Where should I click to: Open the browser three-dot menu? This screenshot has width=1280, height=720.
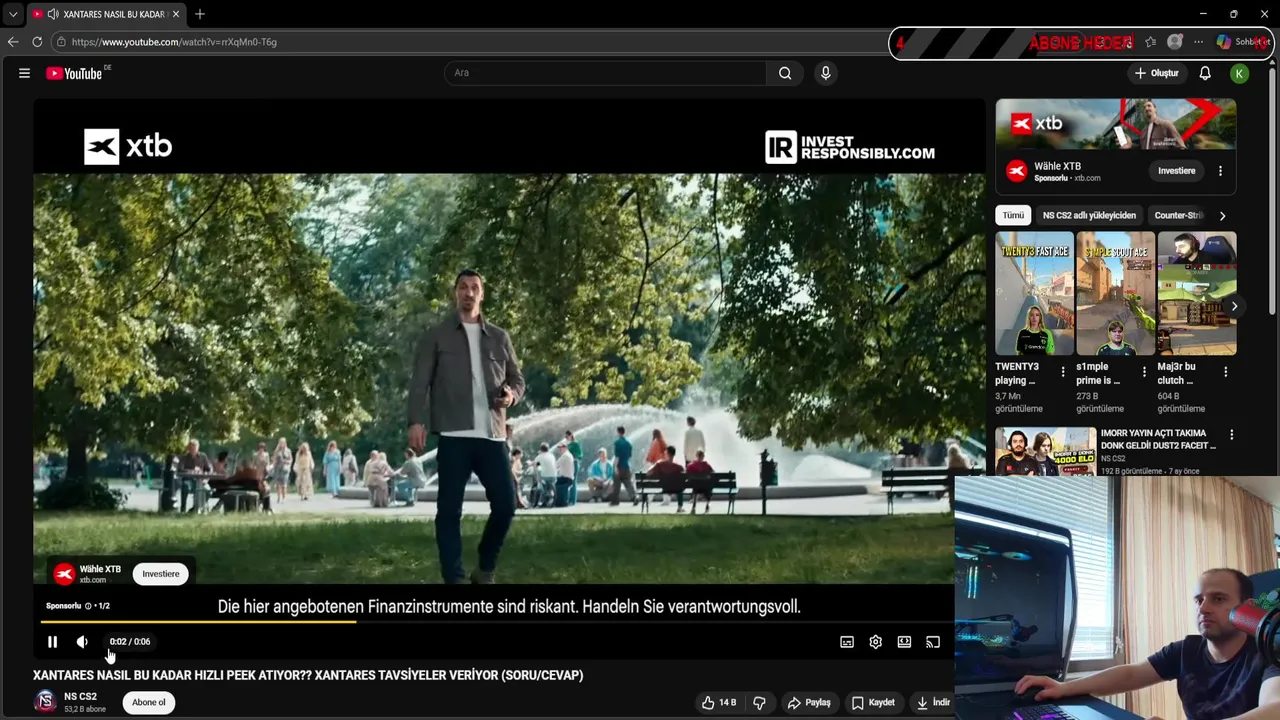click(1198, 42)
